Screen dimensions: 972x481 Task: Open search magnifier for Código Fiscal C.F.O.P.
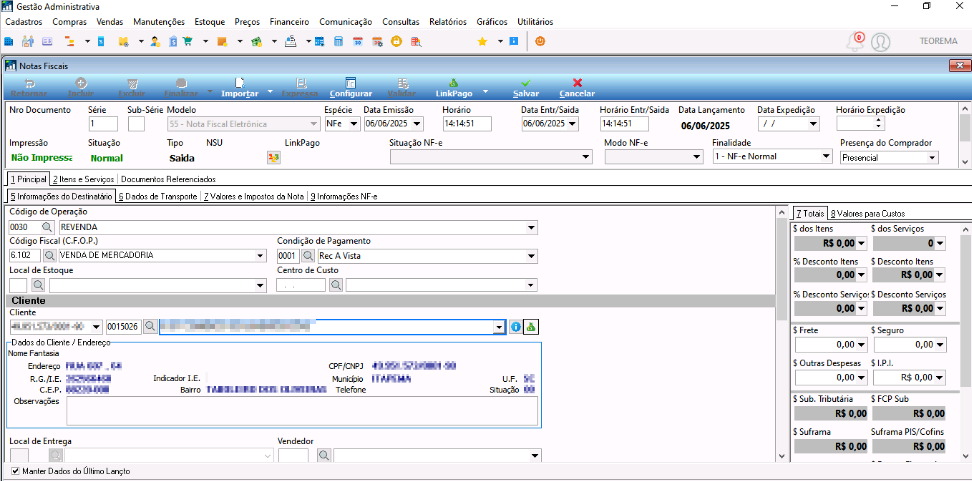(x=48, y=255)
